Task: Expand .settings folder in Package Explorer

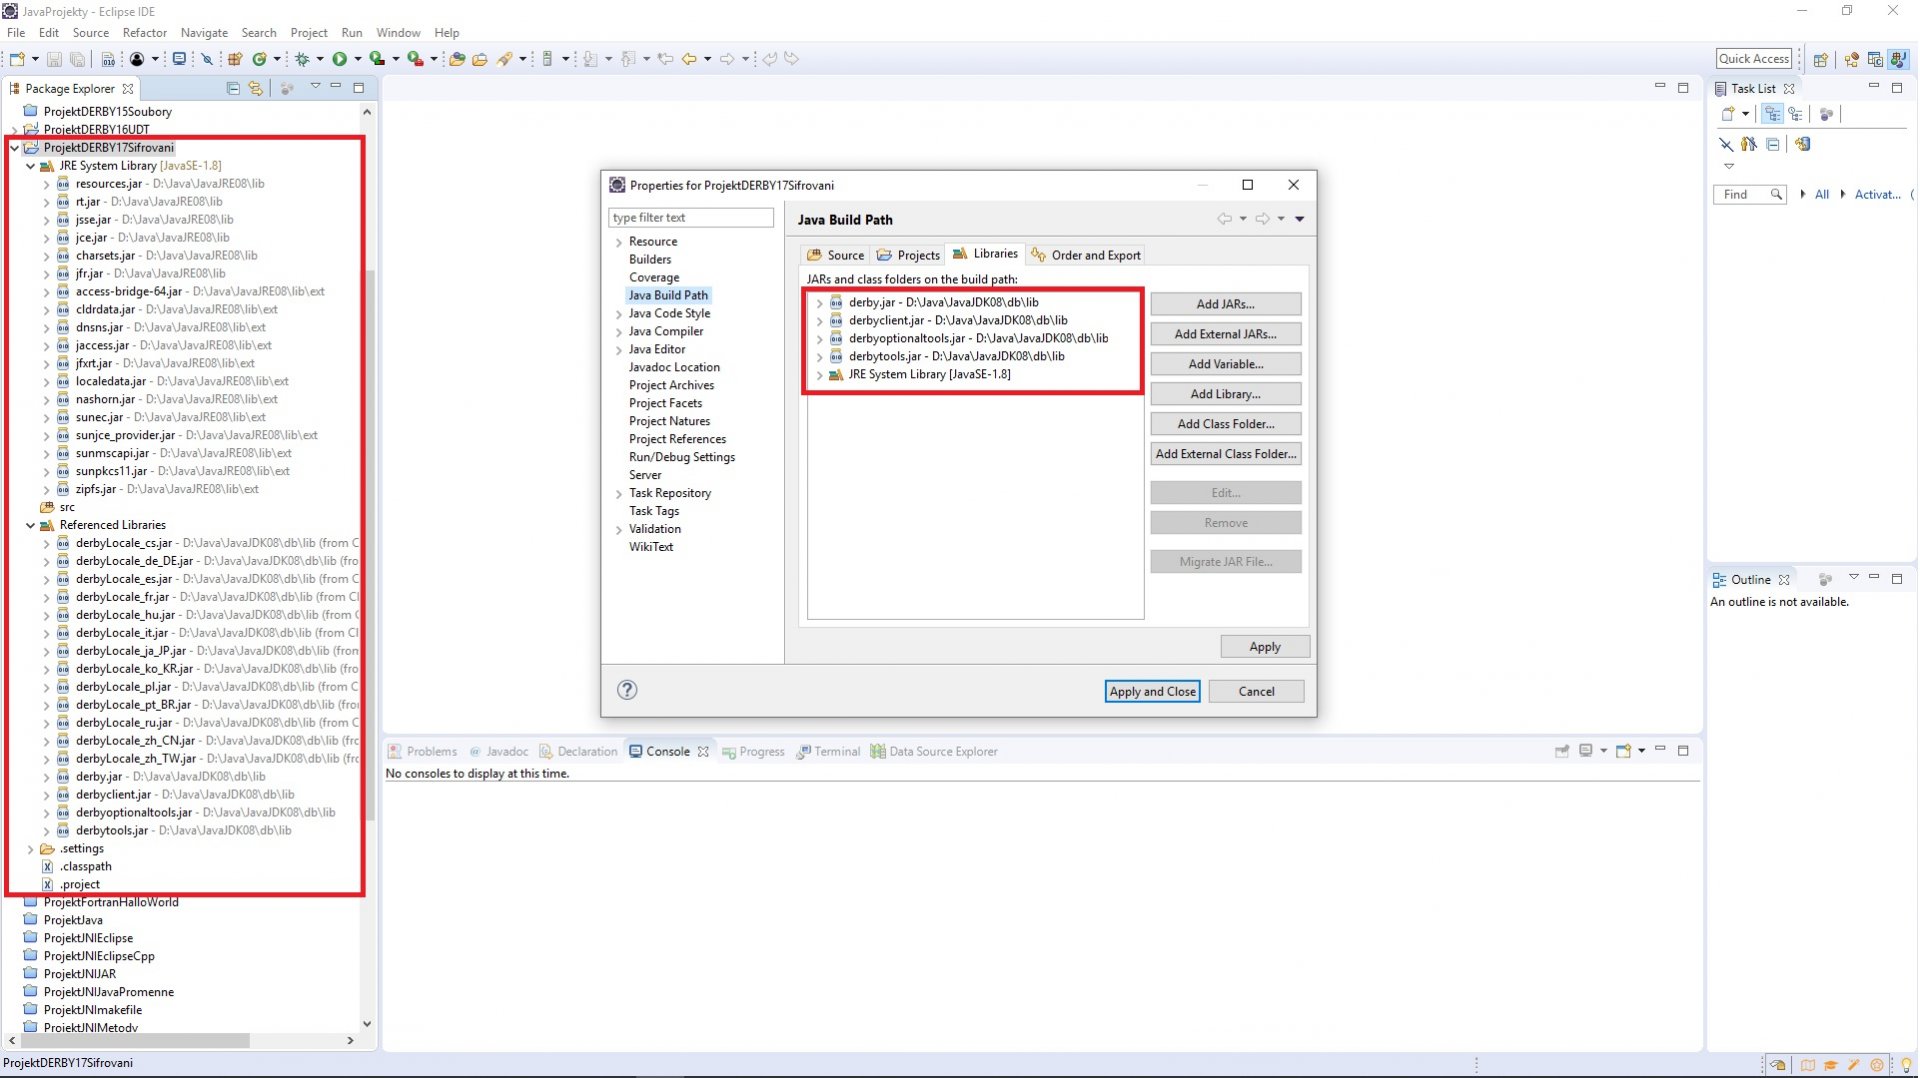Action: click(x=30, y=849)
